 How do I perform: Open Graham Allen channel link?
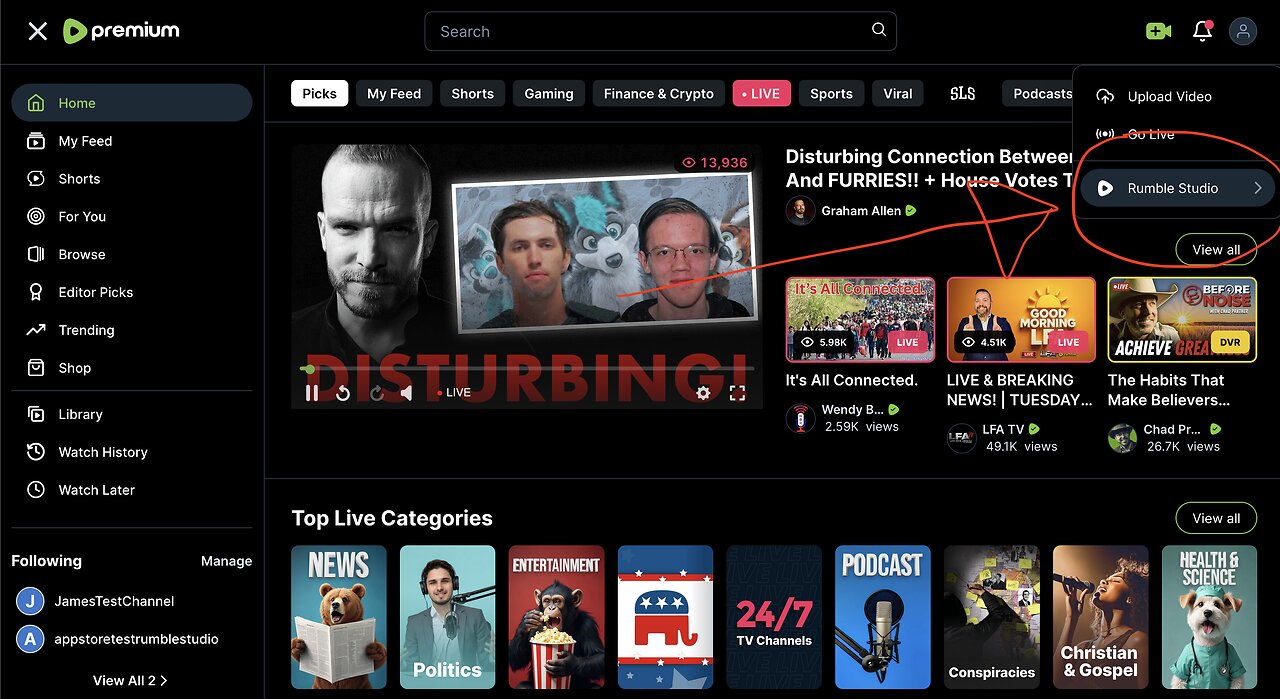pos(861,211)
